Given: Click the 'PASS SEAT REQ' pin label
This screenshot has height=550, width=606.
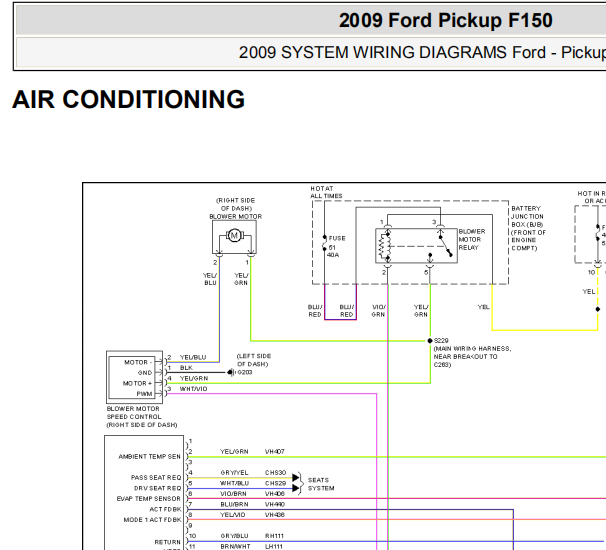Looking at the screenshot, I should (x=156, y=478).
